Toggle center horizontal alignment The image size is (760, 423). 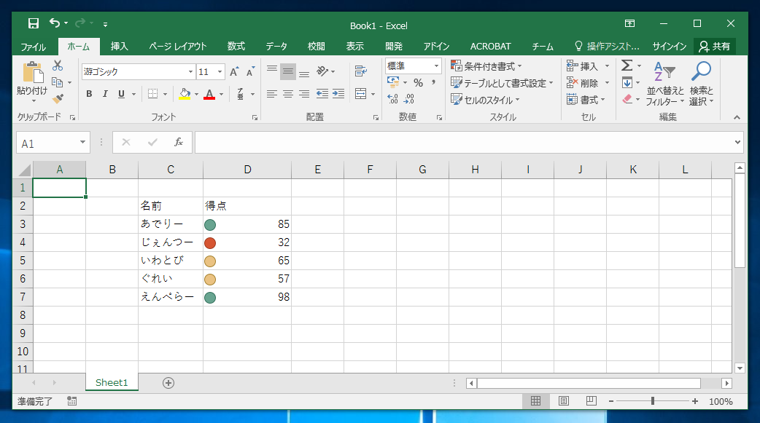click(288, 94)
